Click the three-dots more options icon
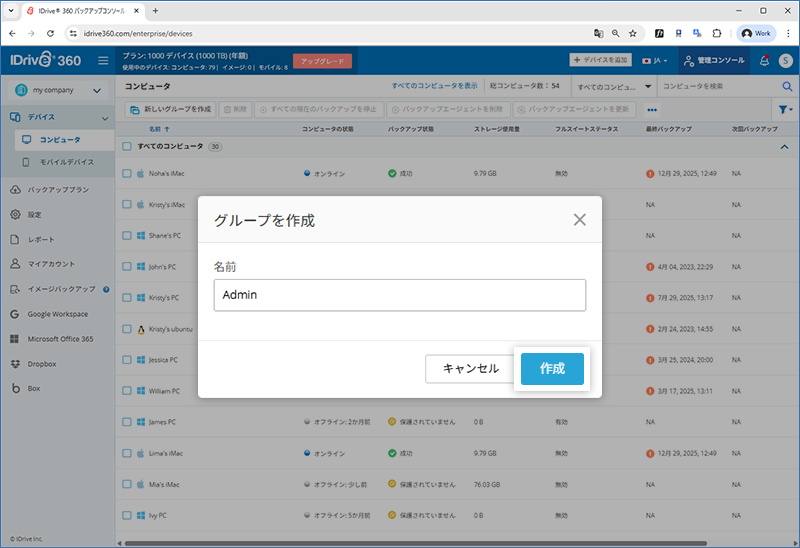The image size is (800, 548). pyautogui.click(x=652, y=109)
